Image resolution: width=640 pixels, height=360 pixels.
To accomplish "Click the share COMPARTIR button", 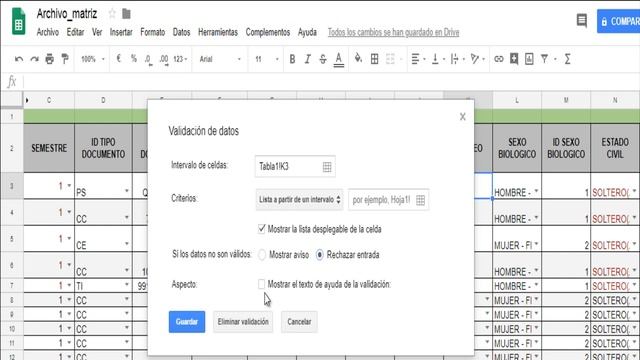I will tap(619, 21).
